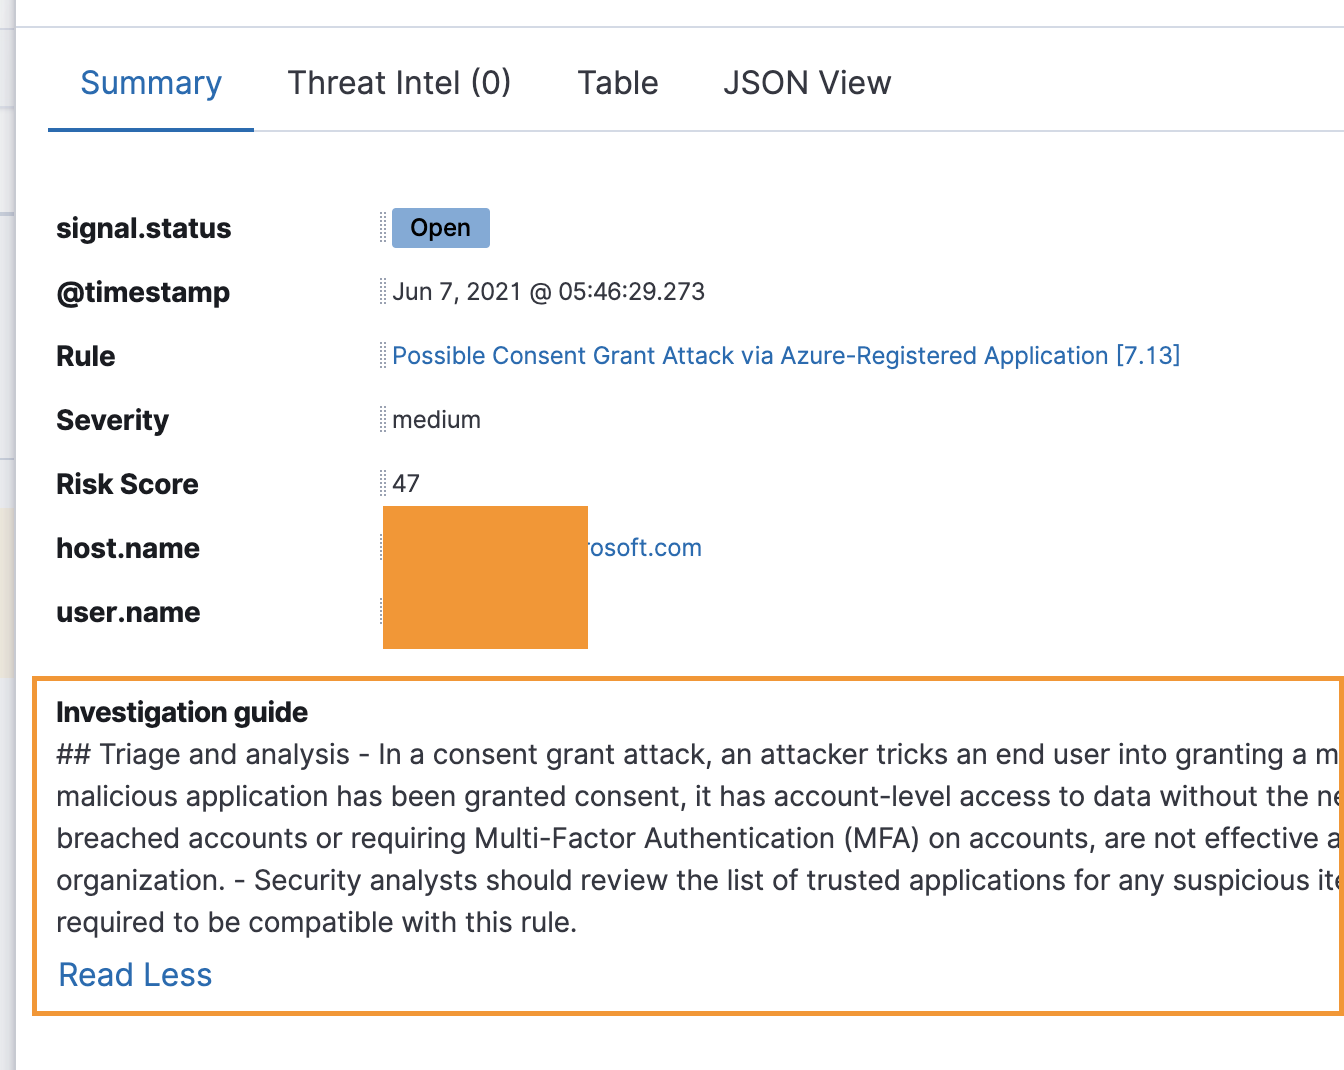Screen dimensions: 1344x1070
Task: Switch to the Summary tab
Action: pyautogui.click(x=151, y=83)
